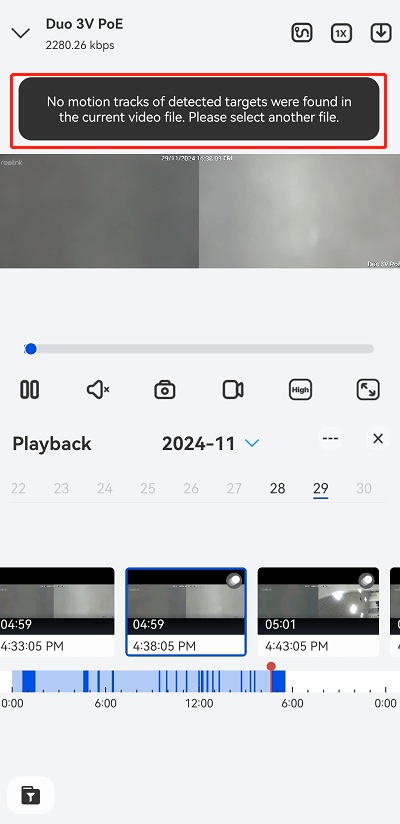Tap the download icon at top right
The height and width of the screenshot is (824, 400).
[381, 33]
